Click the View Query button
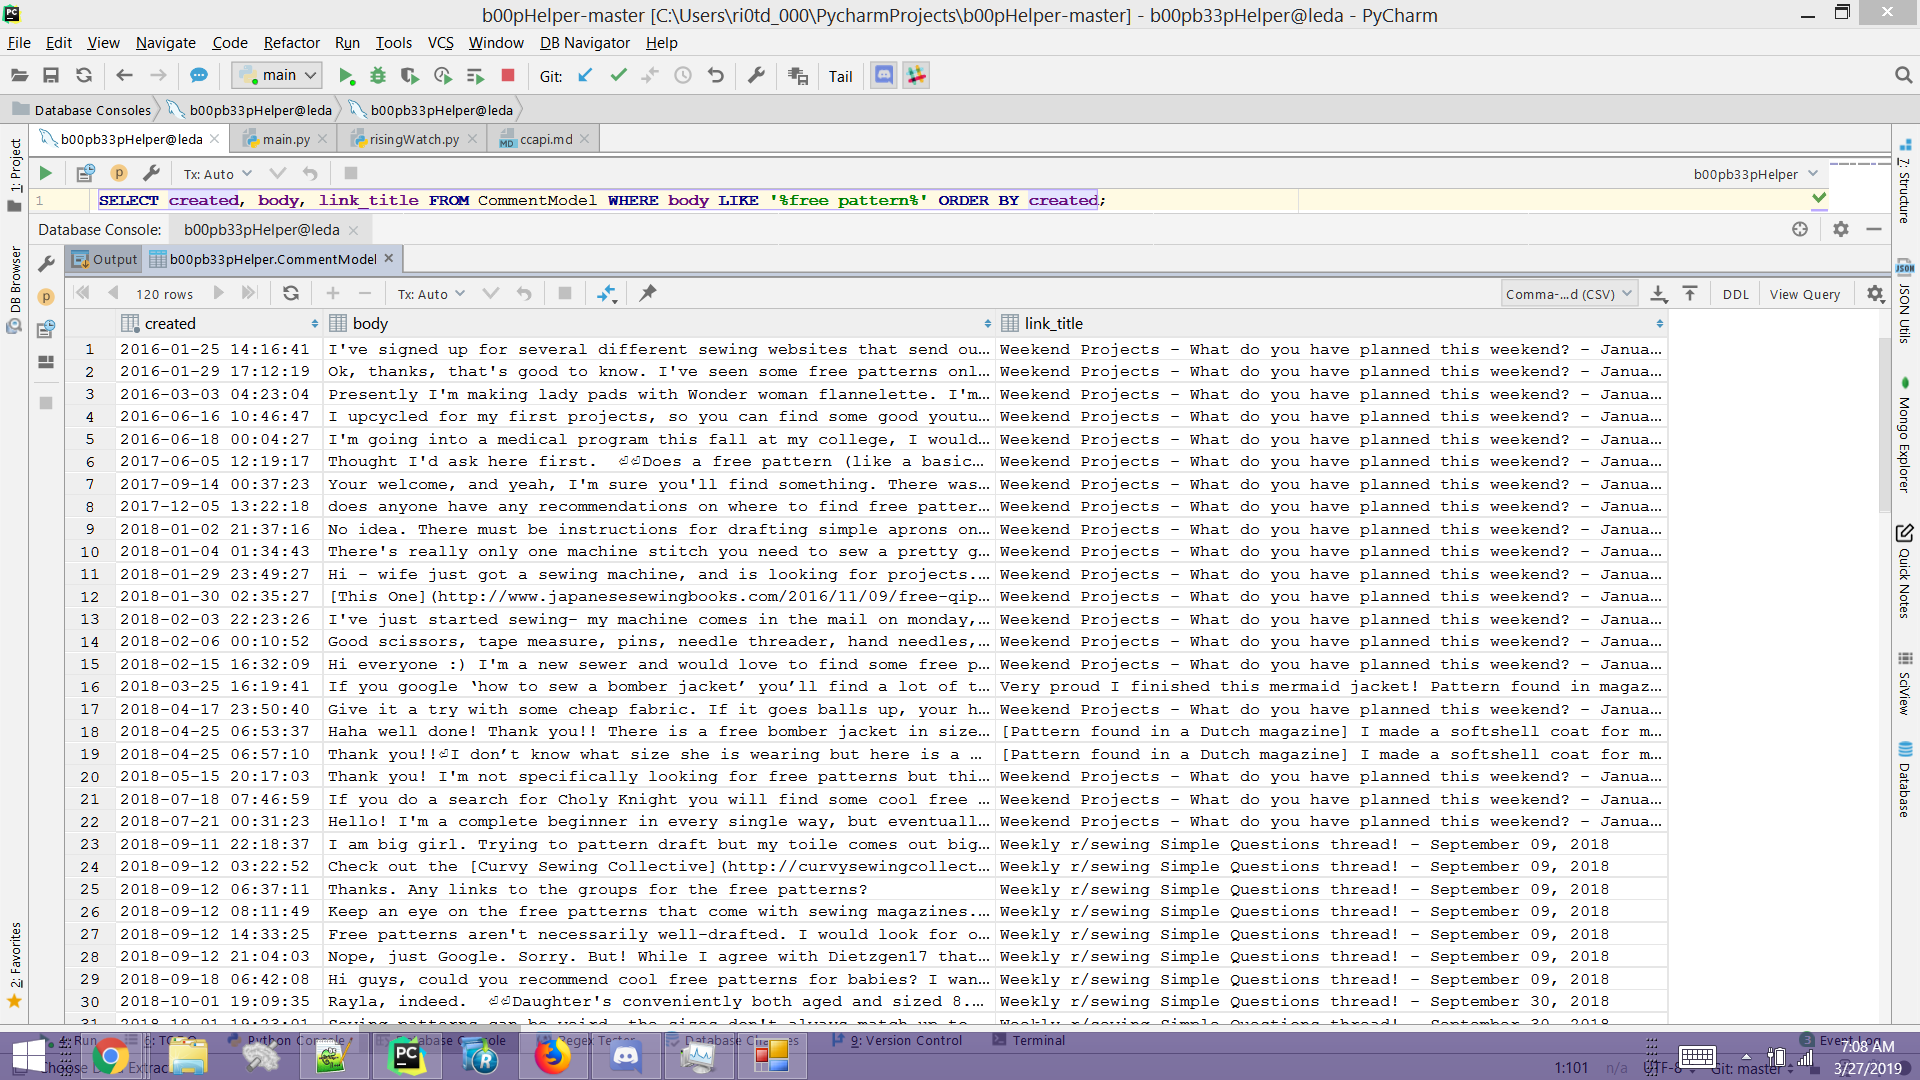1920x1080 pixels. [1804, 294]
